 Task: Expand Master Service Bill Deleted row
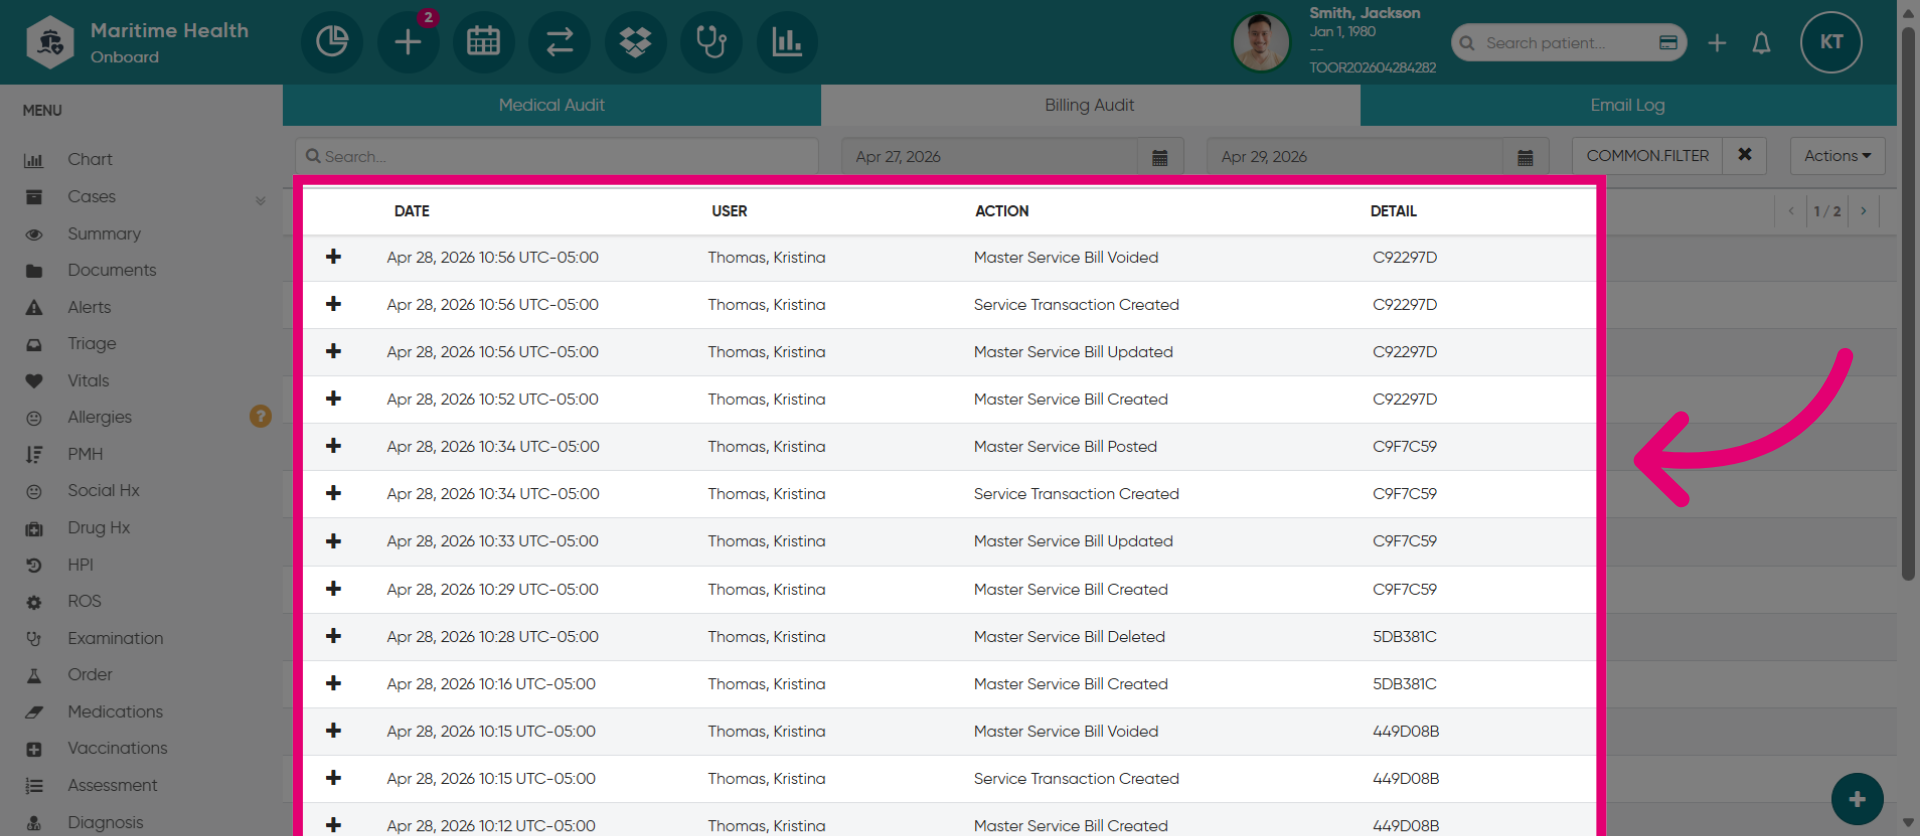tap(334, 636)
